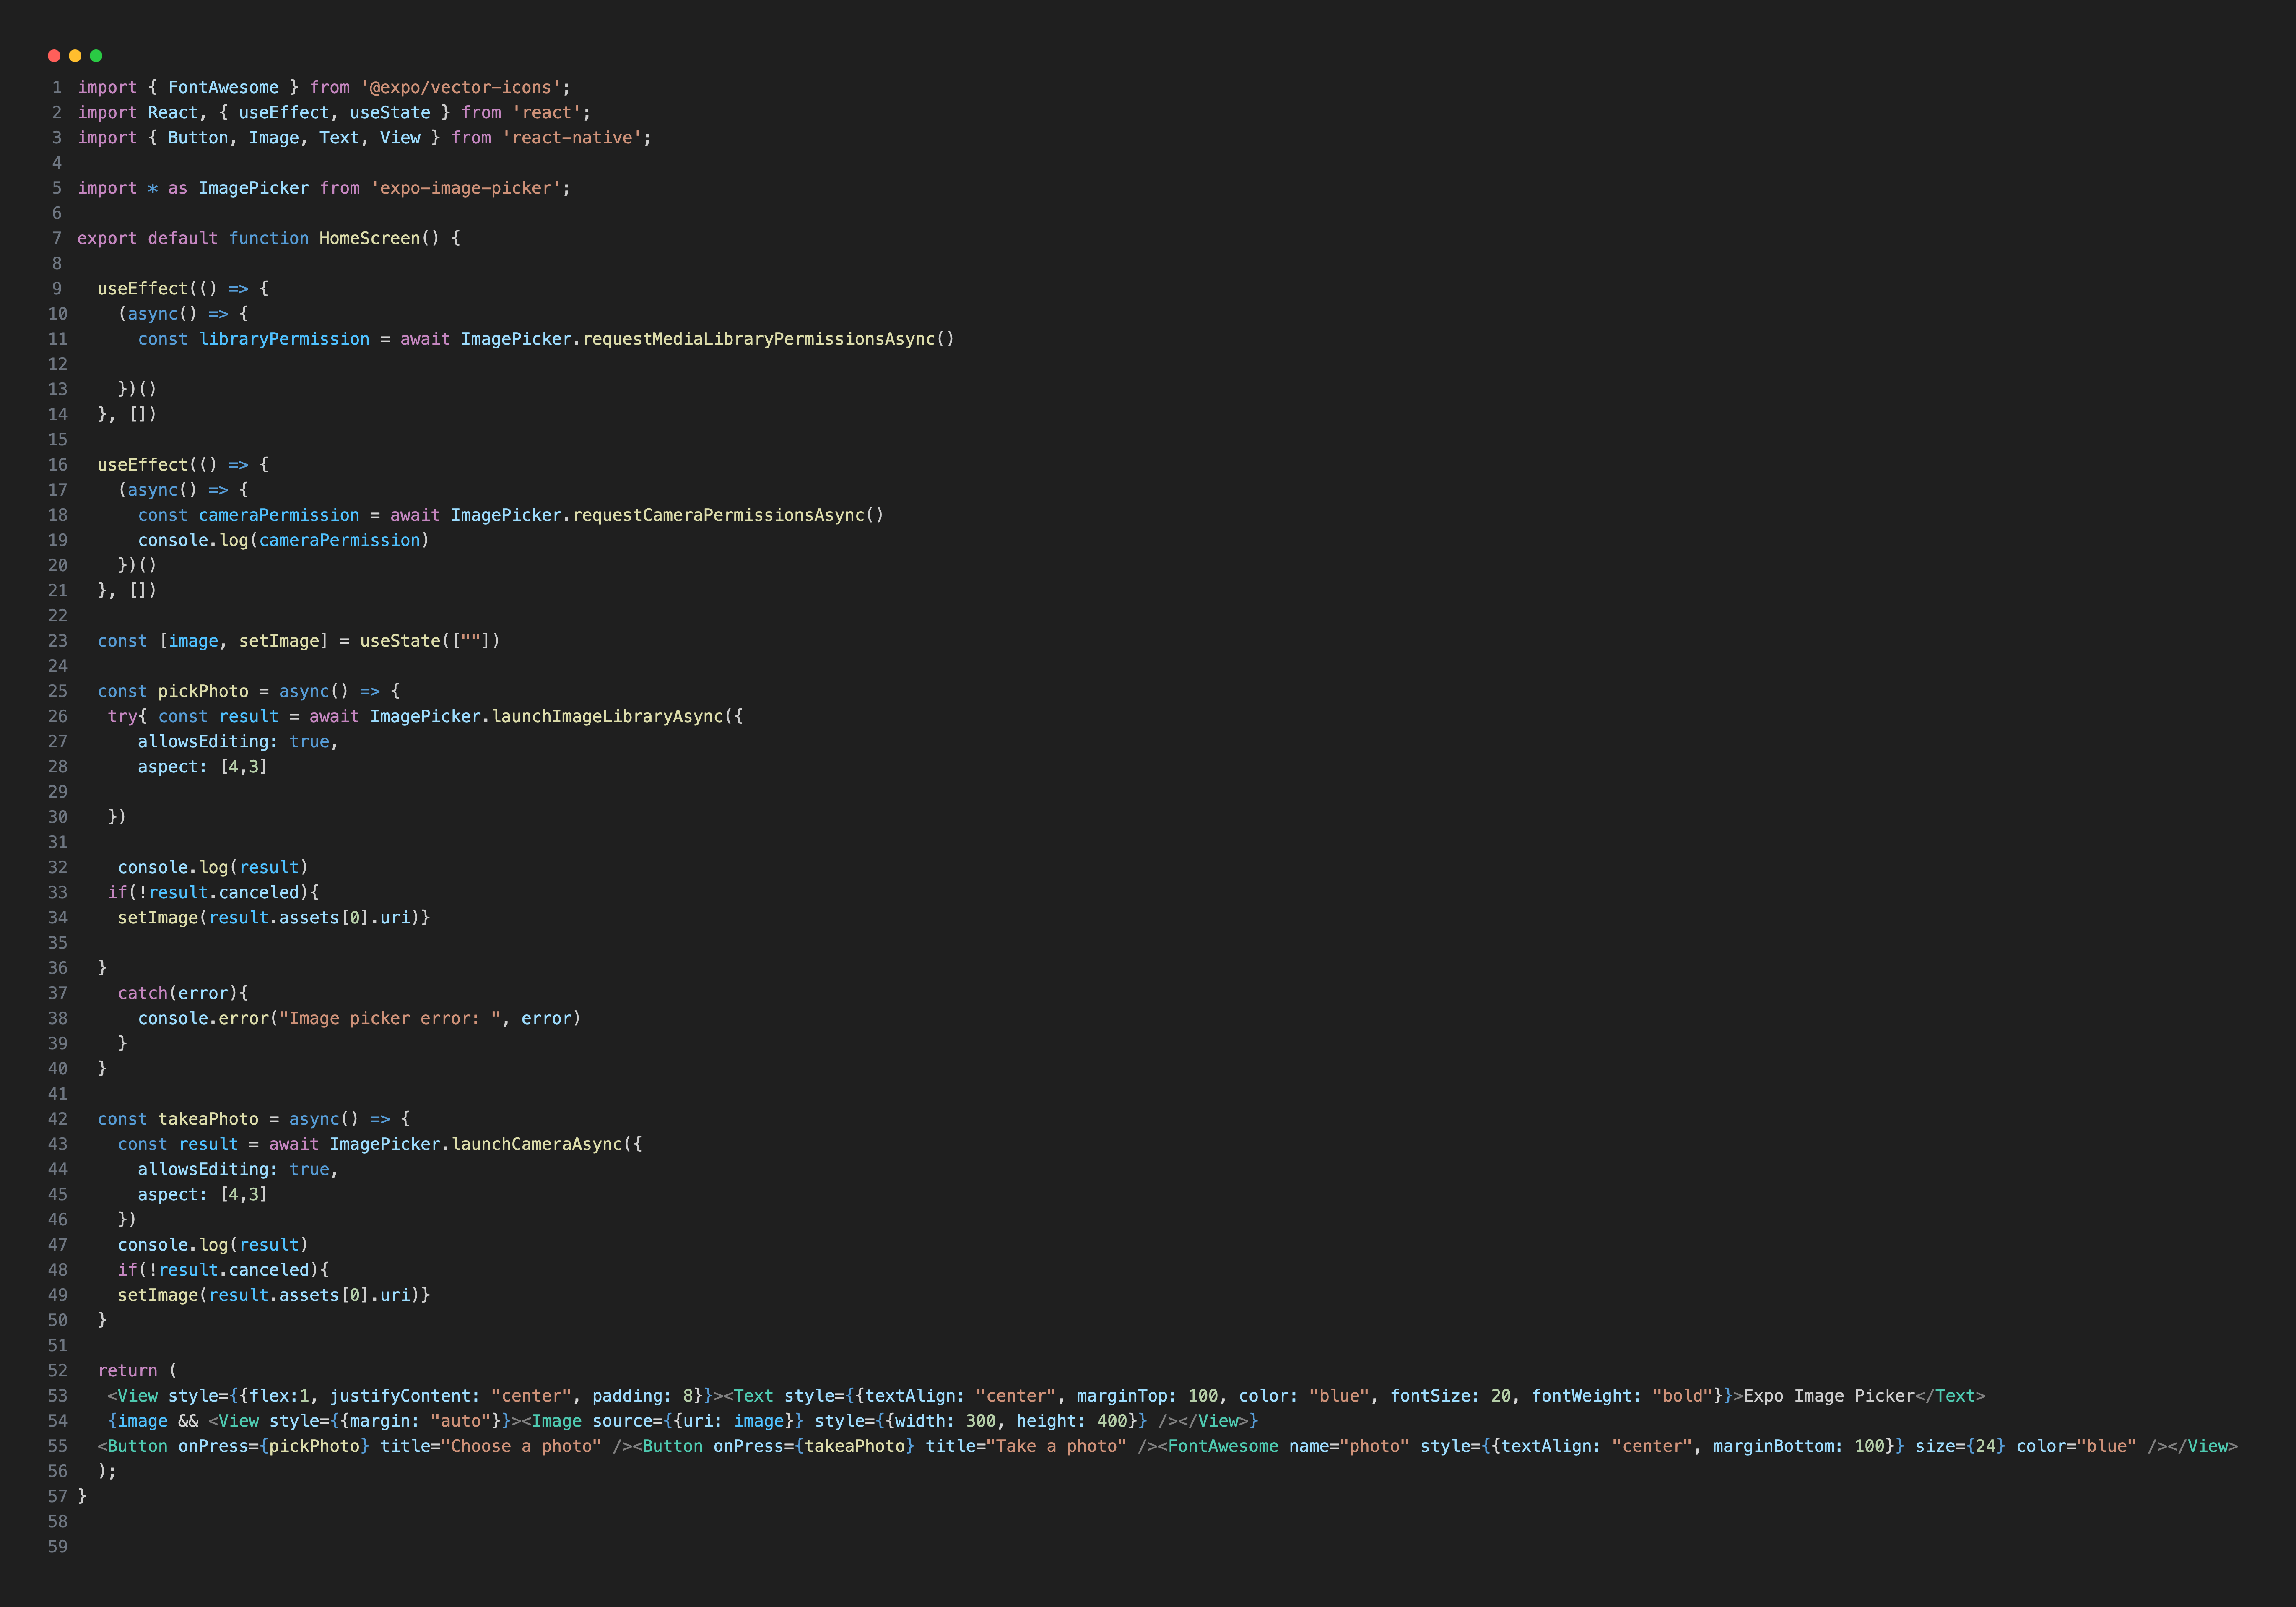Click the return keyword
Image resolution: width=2296 pixels, height=1607 pixels.
pos(127,1371)
